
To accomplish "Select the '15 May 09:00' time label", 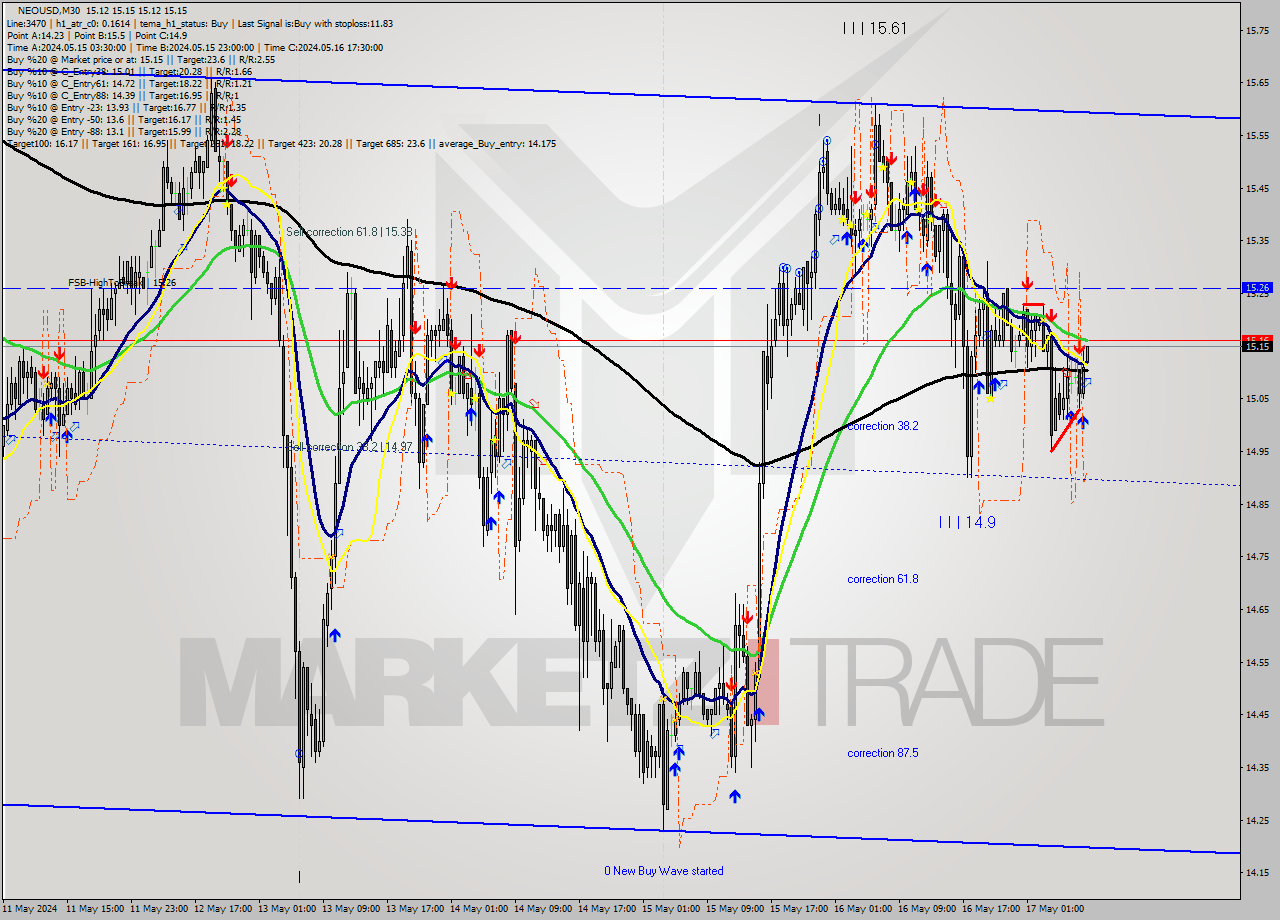I will 735,909.
